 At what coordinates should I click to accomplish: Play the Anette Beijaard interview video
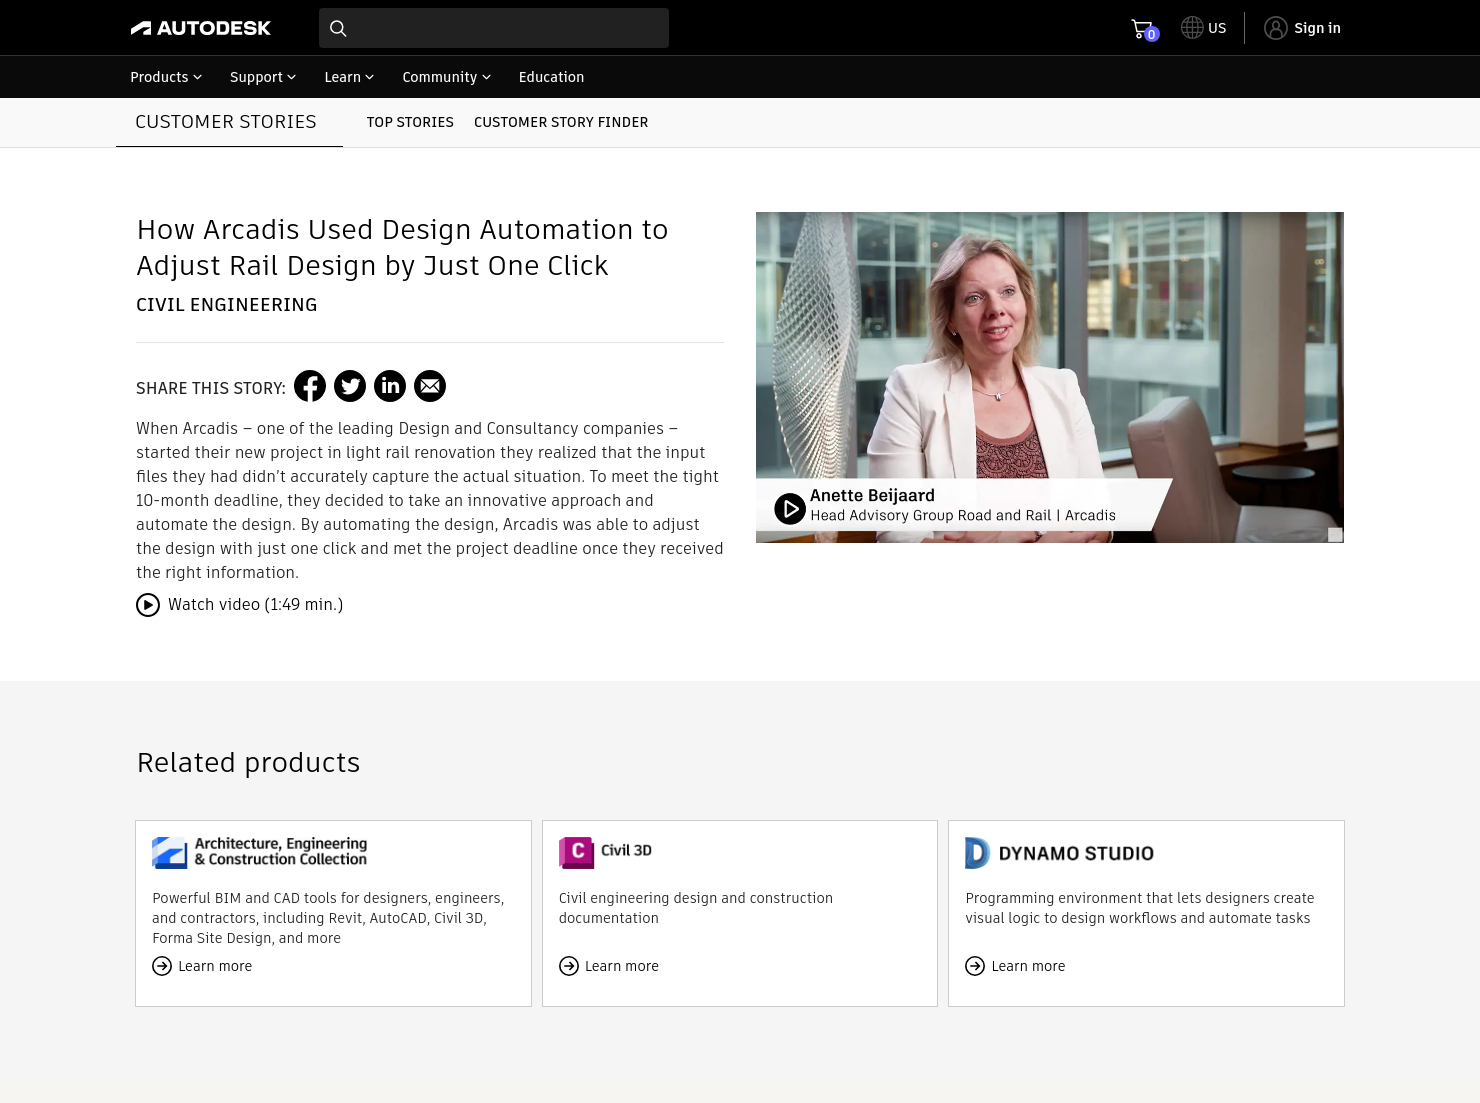pos(790,508)
